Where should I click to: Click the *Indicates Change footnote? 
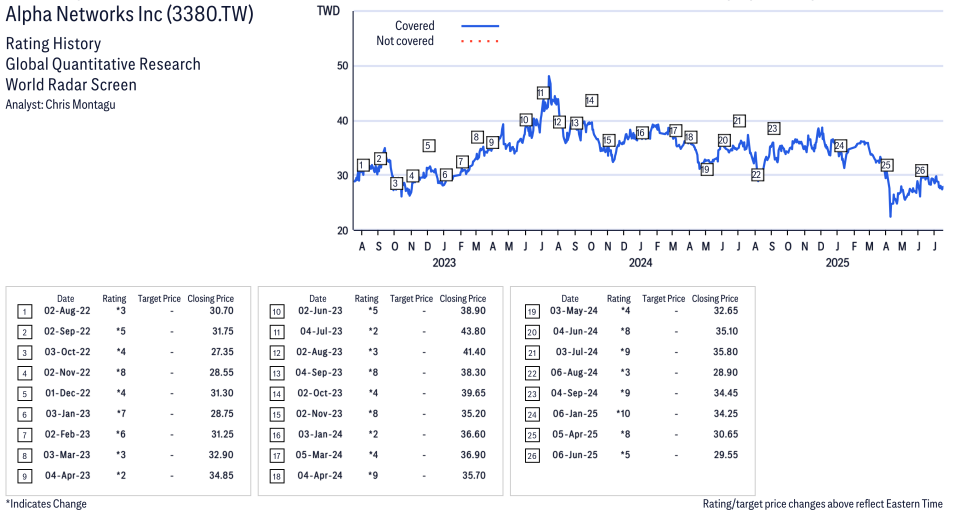point(46,504)
